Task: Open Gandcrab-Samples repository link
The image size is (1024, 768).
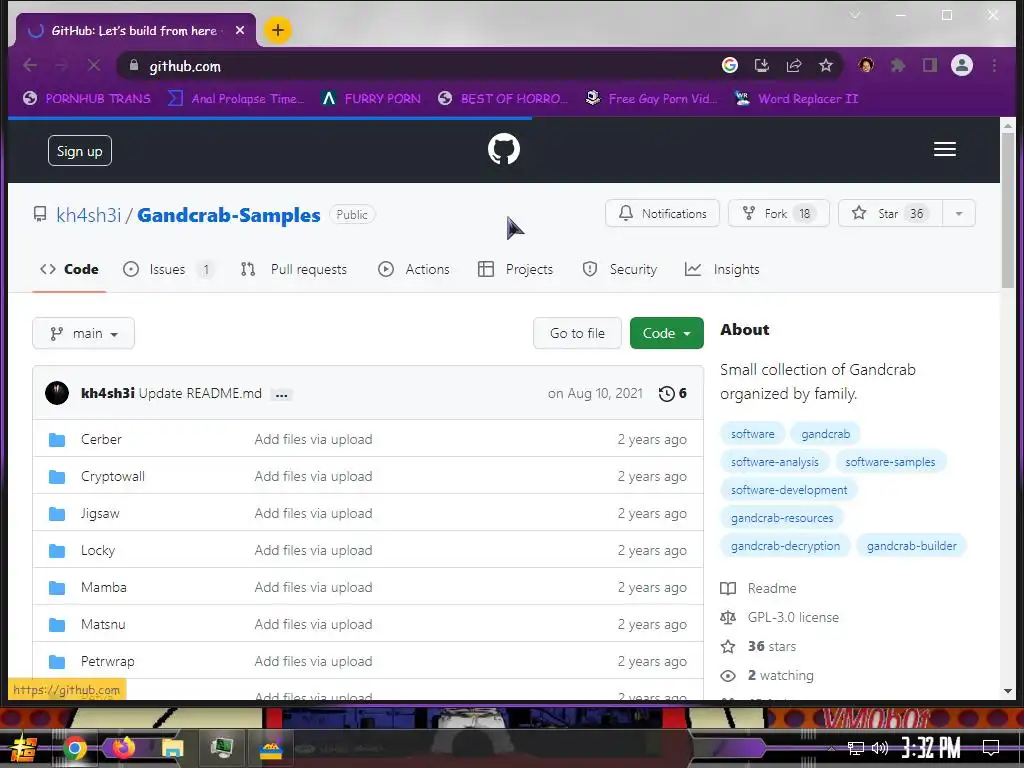Action: point(229,215)
